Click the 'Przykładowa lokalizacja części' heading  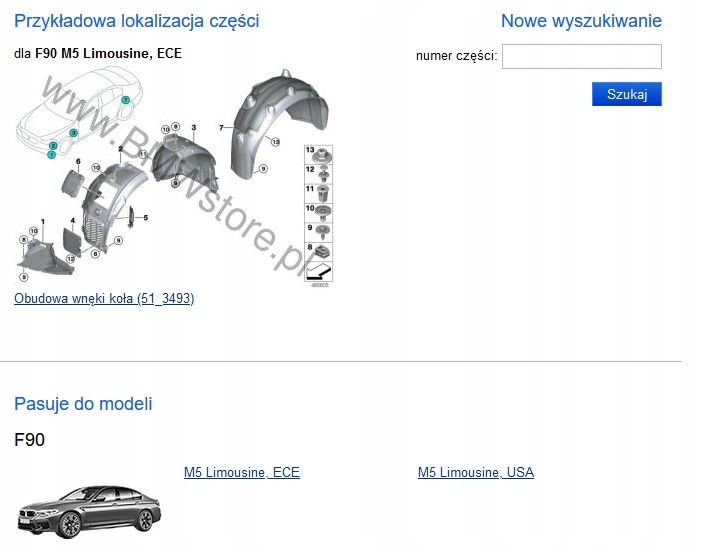pyautogui.click(x=137, y=21)
